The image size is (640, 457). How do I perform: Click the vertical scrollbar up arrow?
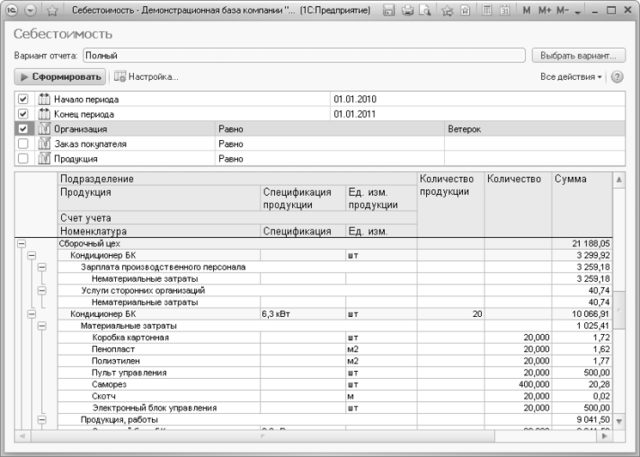619,180
